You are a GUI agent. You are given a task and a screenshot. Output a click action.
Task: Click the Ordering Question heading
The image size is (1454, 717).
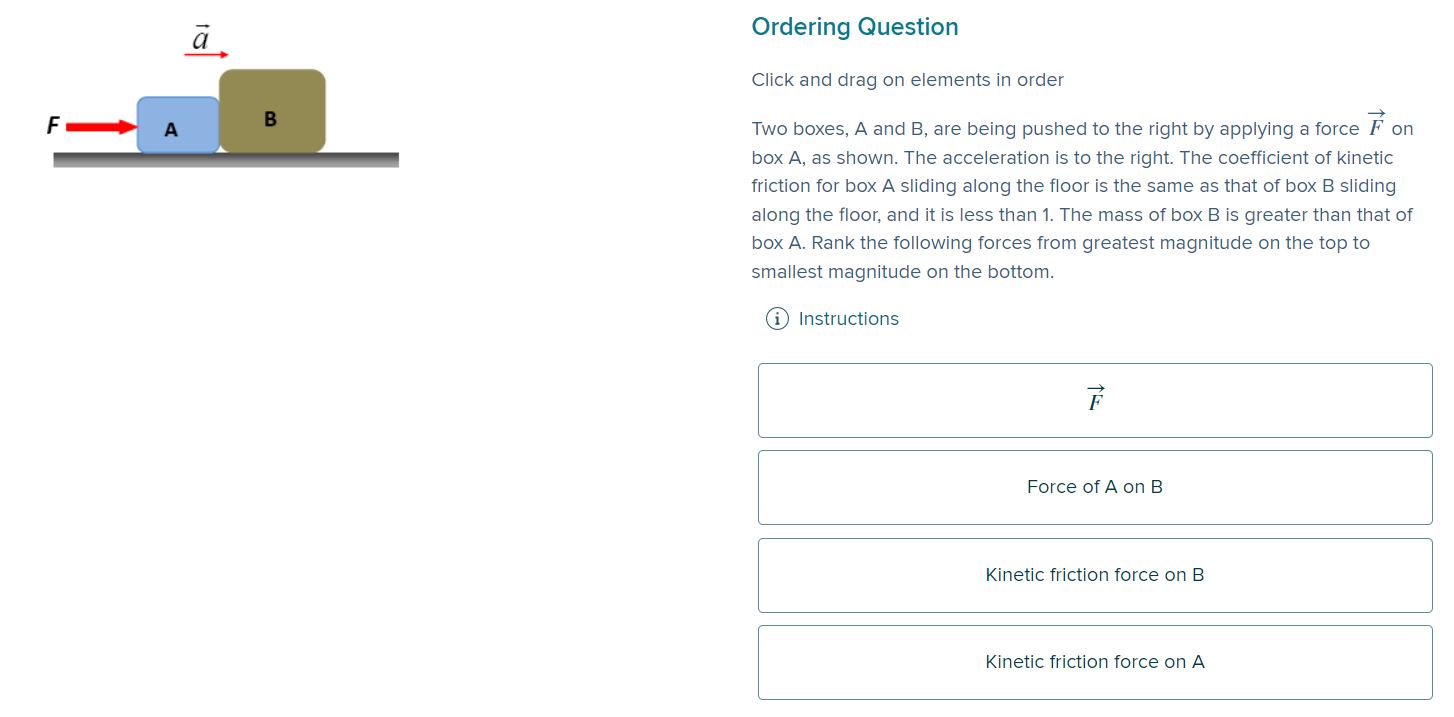pyautogui.click(x=855, y=26)
